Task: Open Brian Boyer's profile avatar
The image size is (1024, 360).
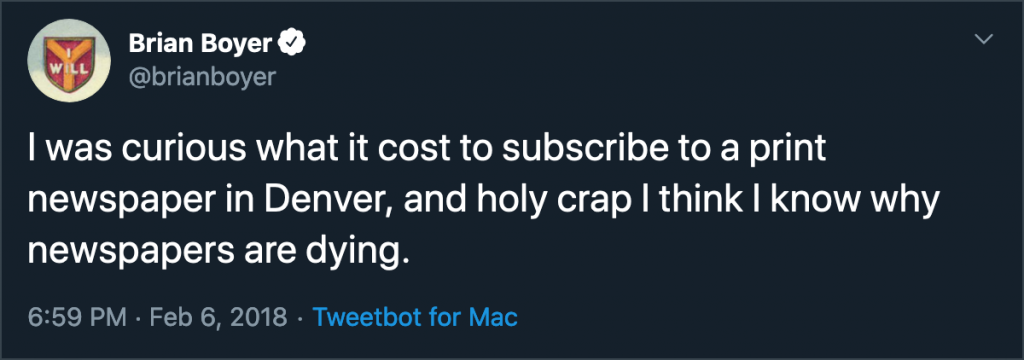Action: pos(69,60)
